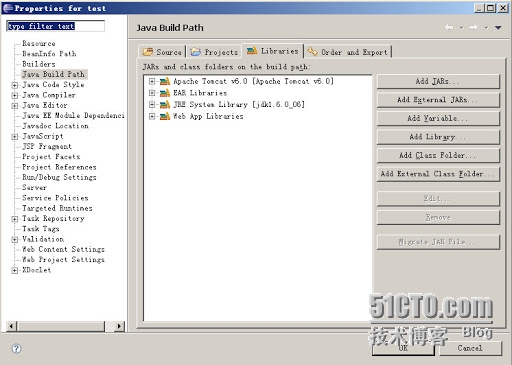Click the Cancel button
Viewport: 512px width, 365px height.
pyautogui.click(x=470, y=348)
